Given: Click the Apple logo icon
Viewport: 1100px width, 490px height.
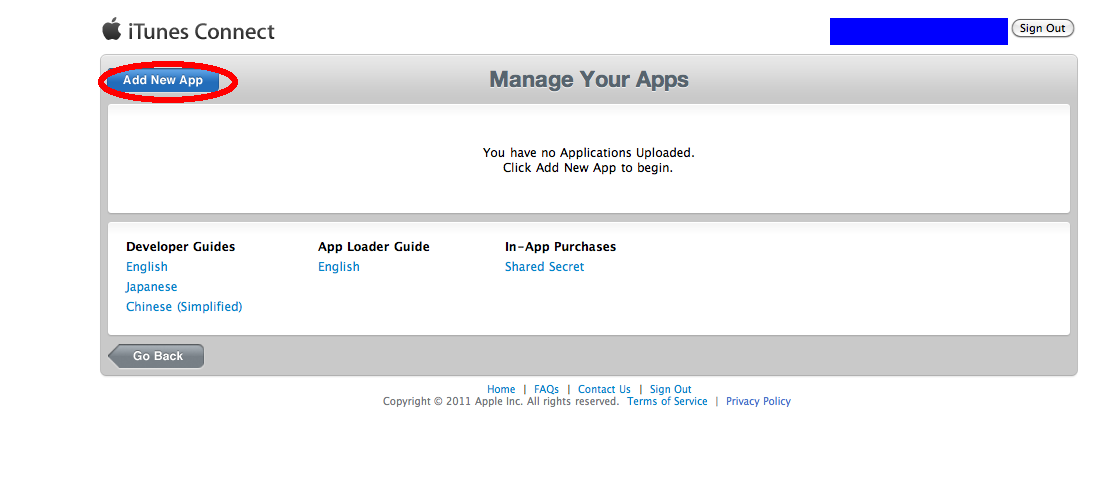Looking at the screenshot, I should coord(112,30).
